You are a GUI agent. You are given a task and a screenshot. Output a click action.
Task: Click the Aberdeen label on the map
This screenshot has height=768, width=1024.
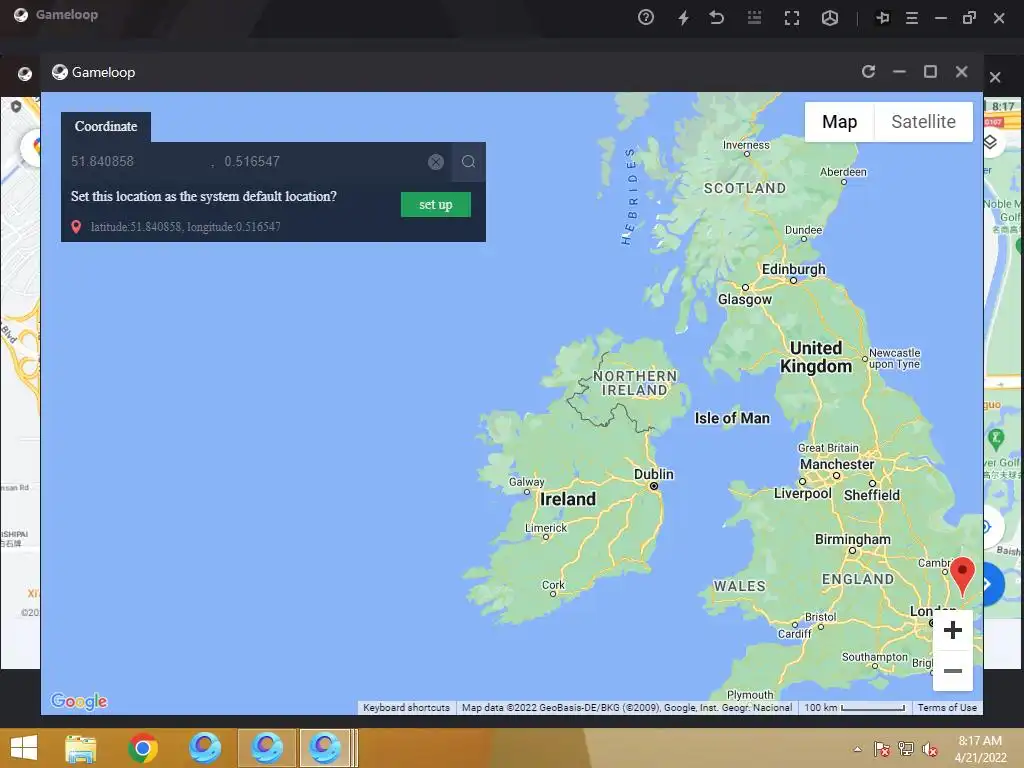(843, 172)
